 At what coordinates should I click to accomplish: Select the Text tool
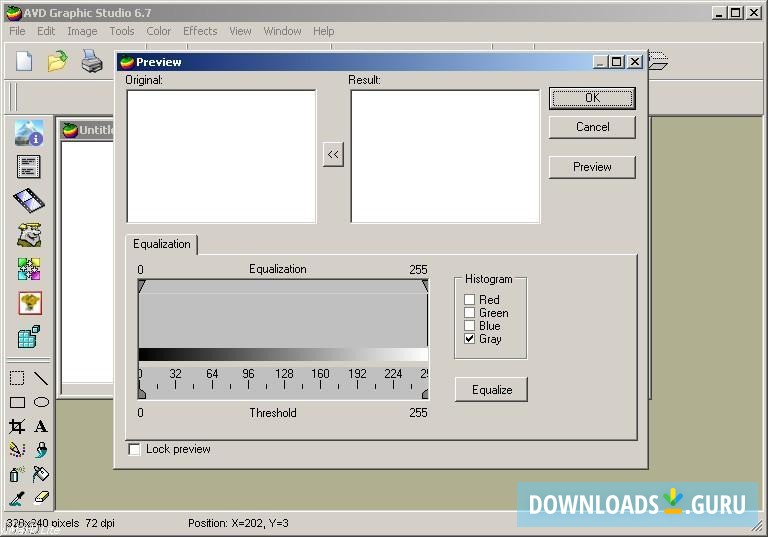41,426
